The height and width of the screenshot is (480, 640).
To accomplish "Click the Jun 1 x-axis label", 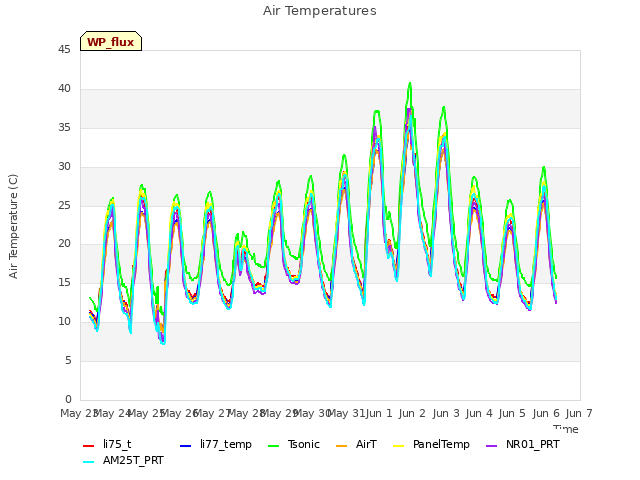I will (x=379, y=413).
